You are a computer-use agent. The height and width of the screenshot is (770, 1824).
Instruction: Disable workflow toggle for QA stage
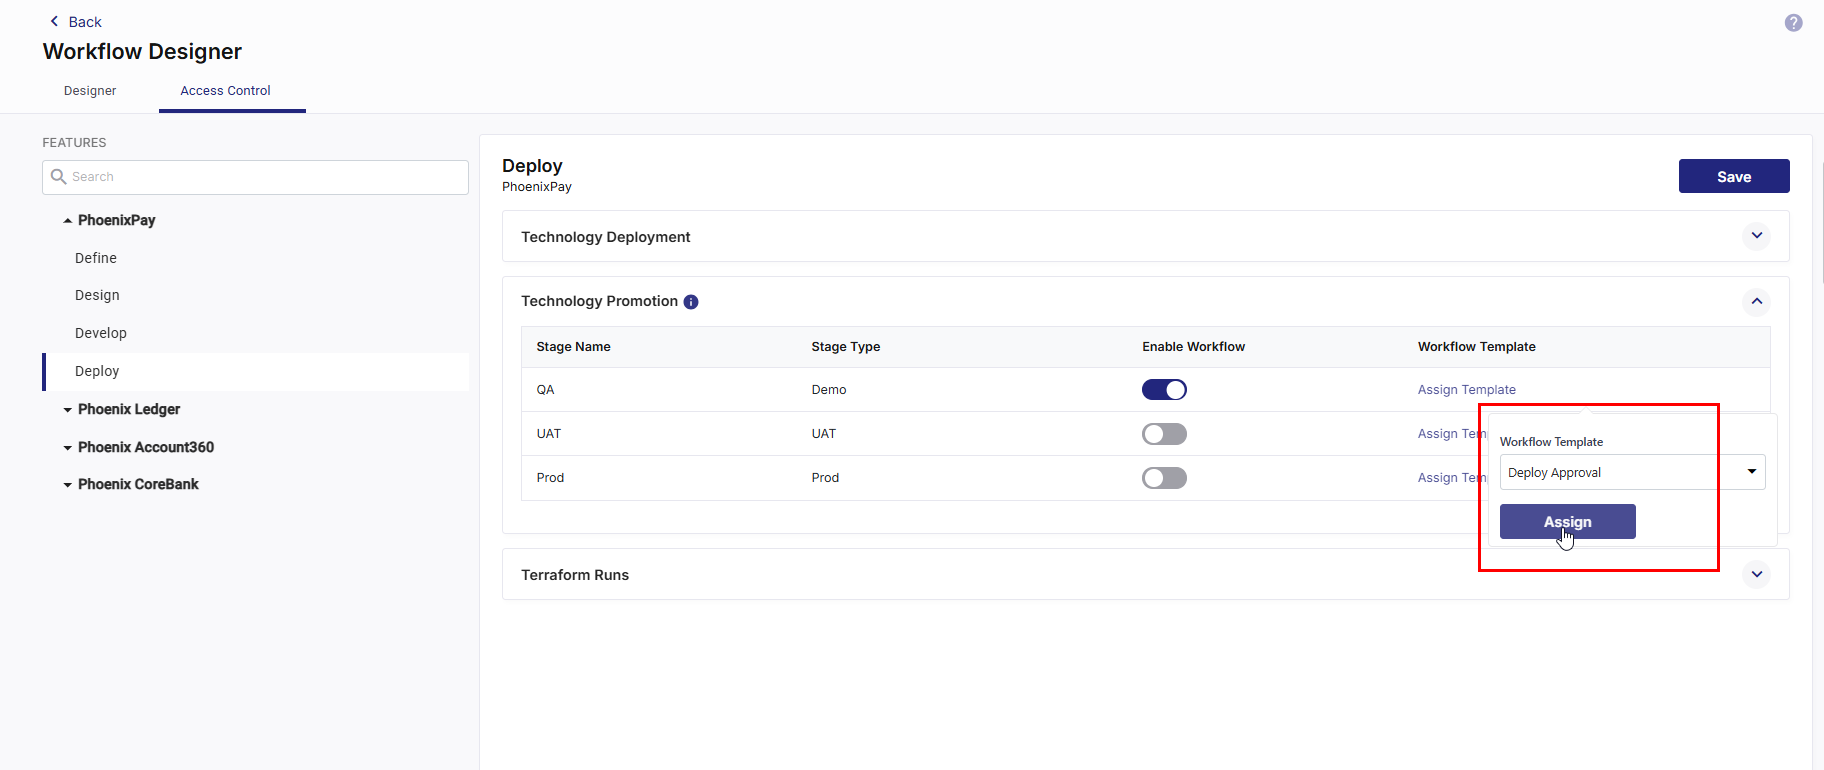1164,390
